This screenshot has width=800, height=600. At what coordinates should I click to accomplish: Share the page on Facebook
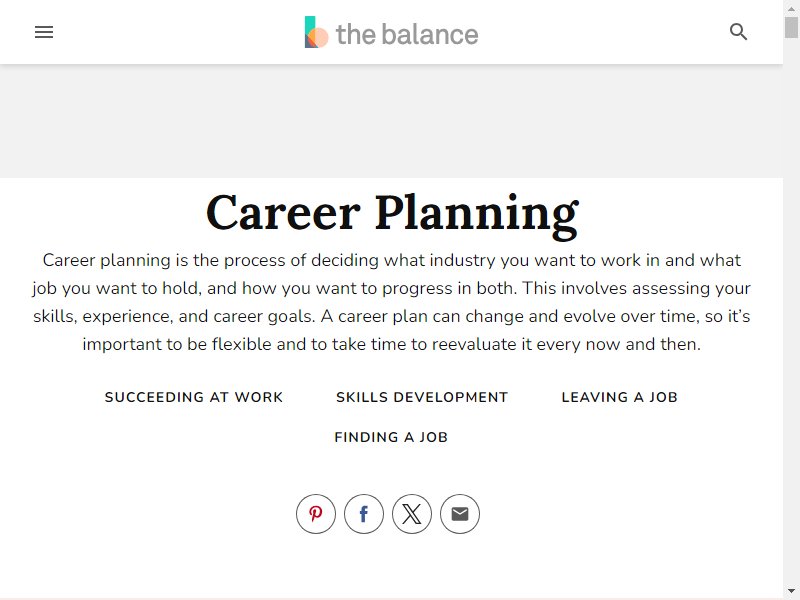364,514
